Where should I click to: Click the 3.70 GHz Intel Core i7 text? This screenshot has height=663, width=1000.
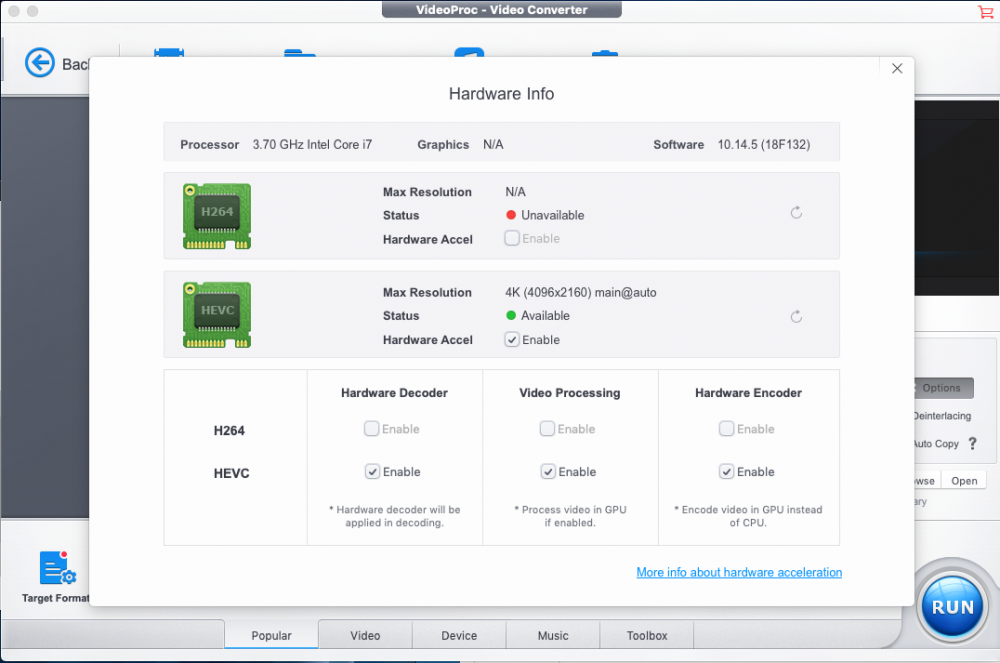tap(312, 145)
